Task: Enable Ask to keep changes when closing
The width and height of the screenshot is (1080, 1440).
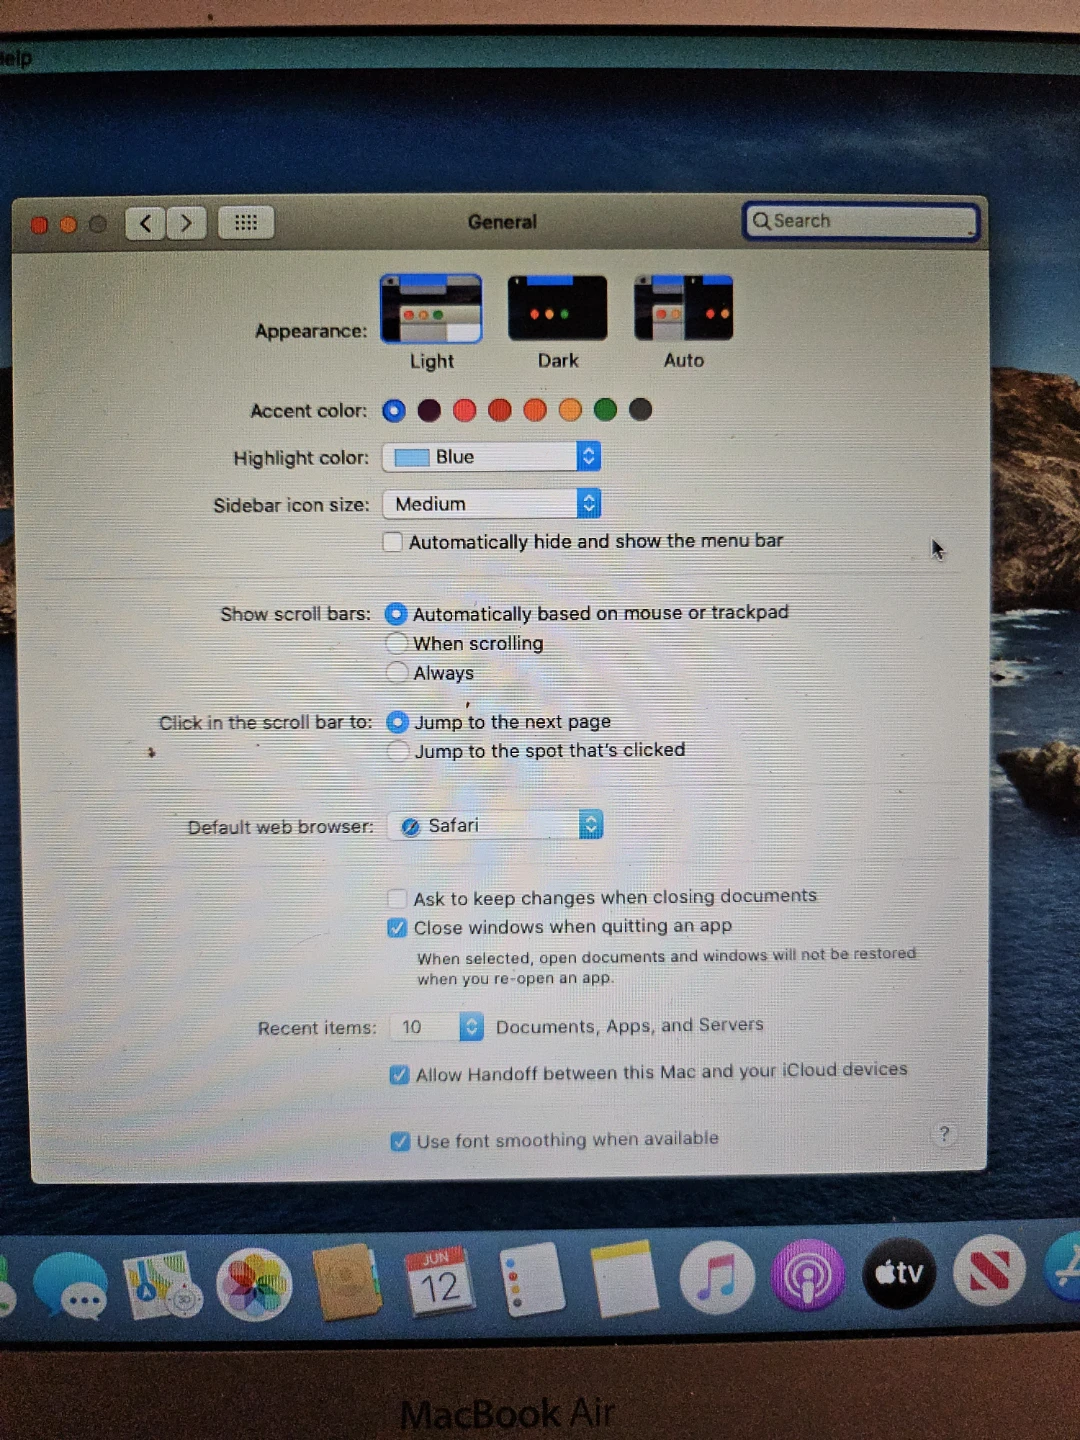Action: pos(397,898)
